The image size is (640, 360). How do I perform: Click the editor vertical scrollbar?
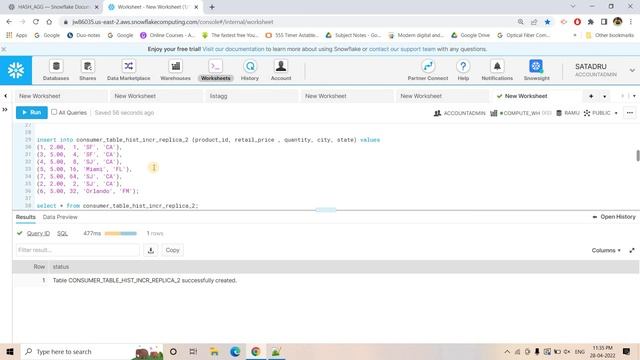pos(638,156)
